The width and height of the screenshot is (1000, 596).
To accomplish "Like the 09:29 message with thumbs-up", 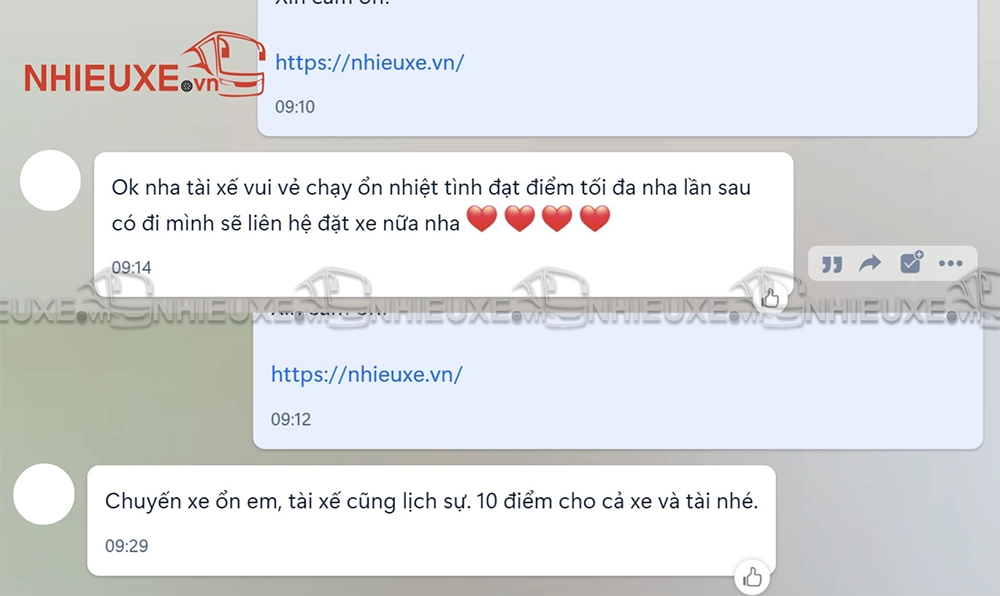I will pos(753,578).
